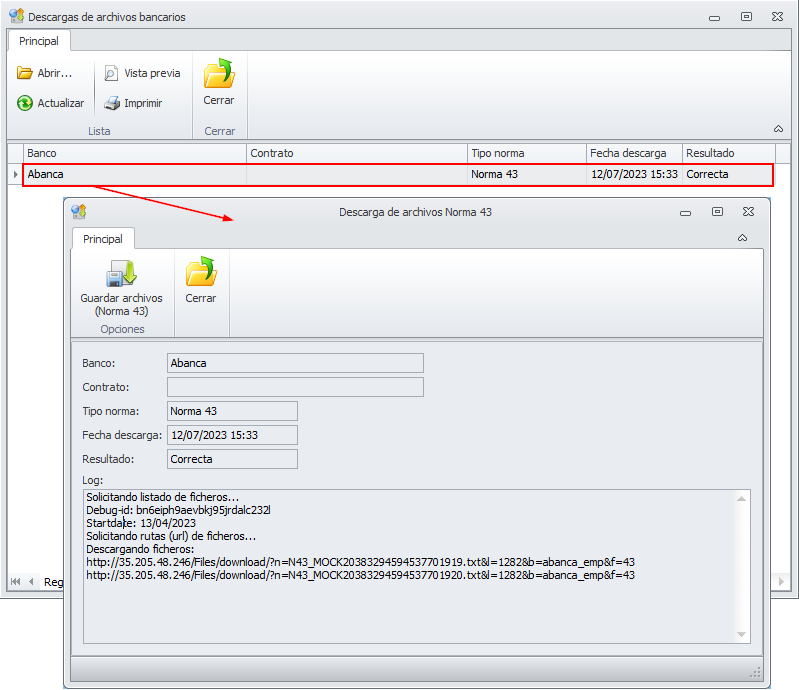Click the Imprimir printer icon

point(112,103)
